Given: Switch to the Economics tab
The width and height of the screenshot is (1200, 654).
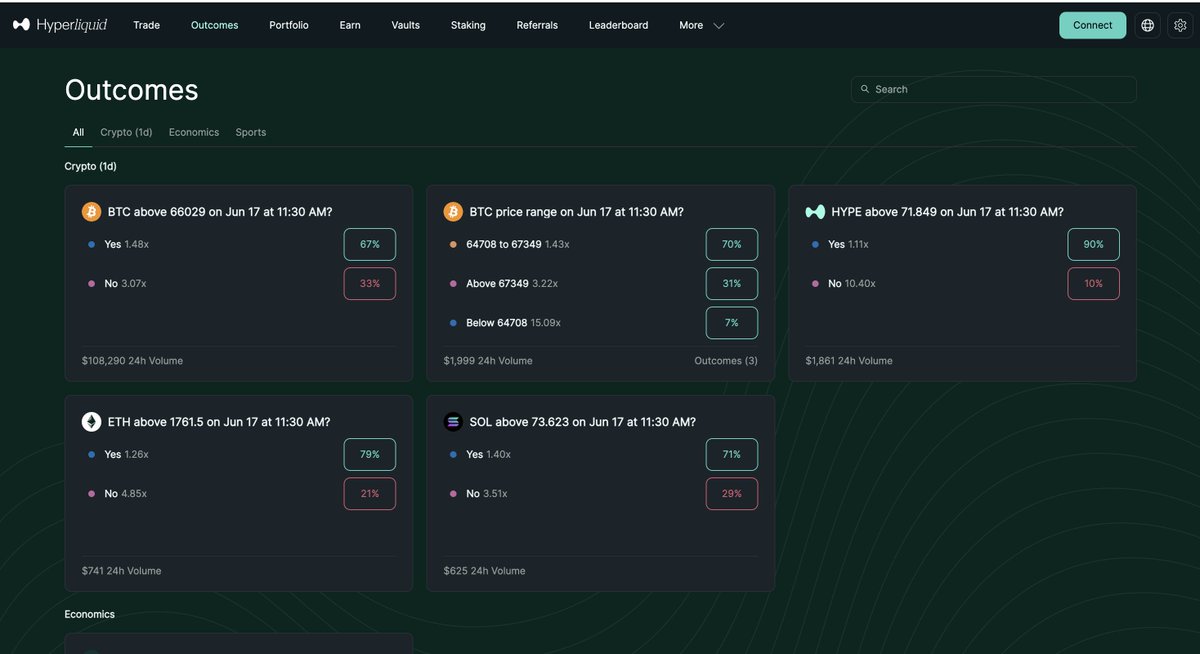Looking at the screenshot, I should [x=194, y=132].
